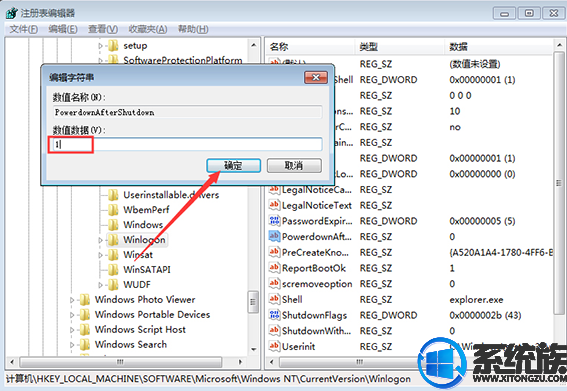Screen dimensions: 567x391
Task: Click the values pane vertical scrollbar thumb
Action: pos(559,183)
